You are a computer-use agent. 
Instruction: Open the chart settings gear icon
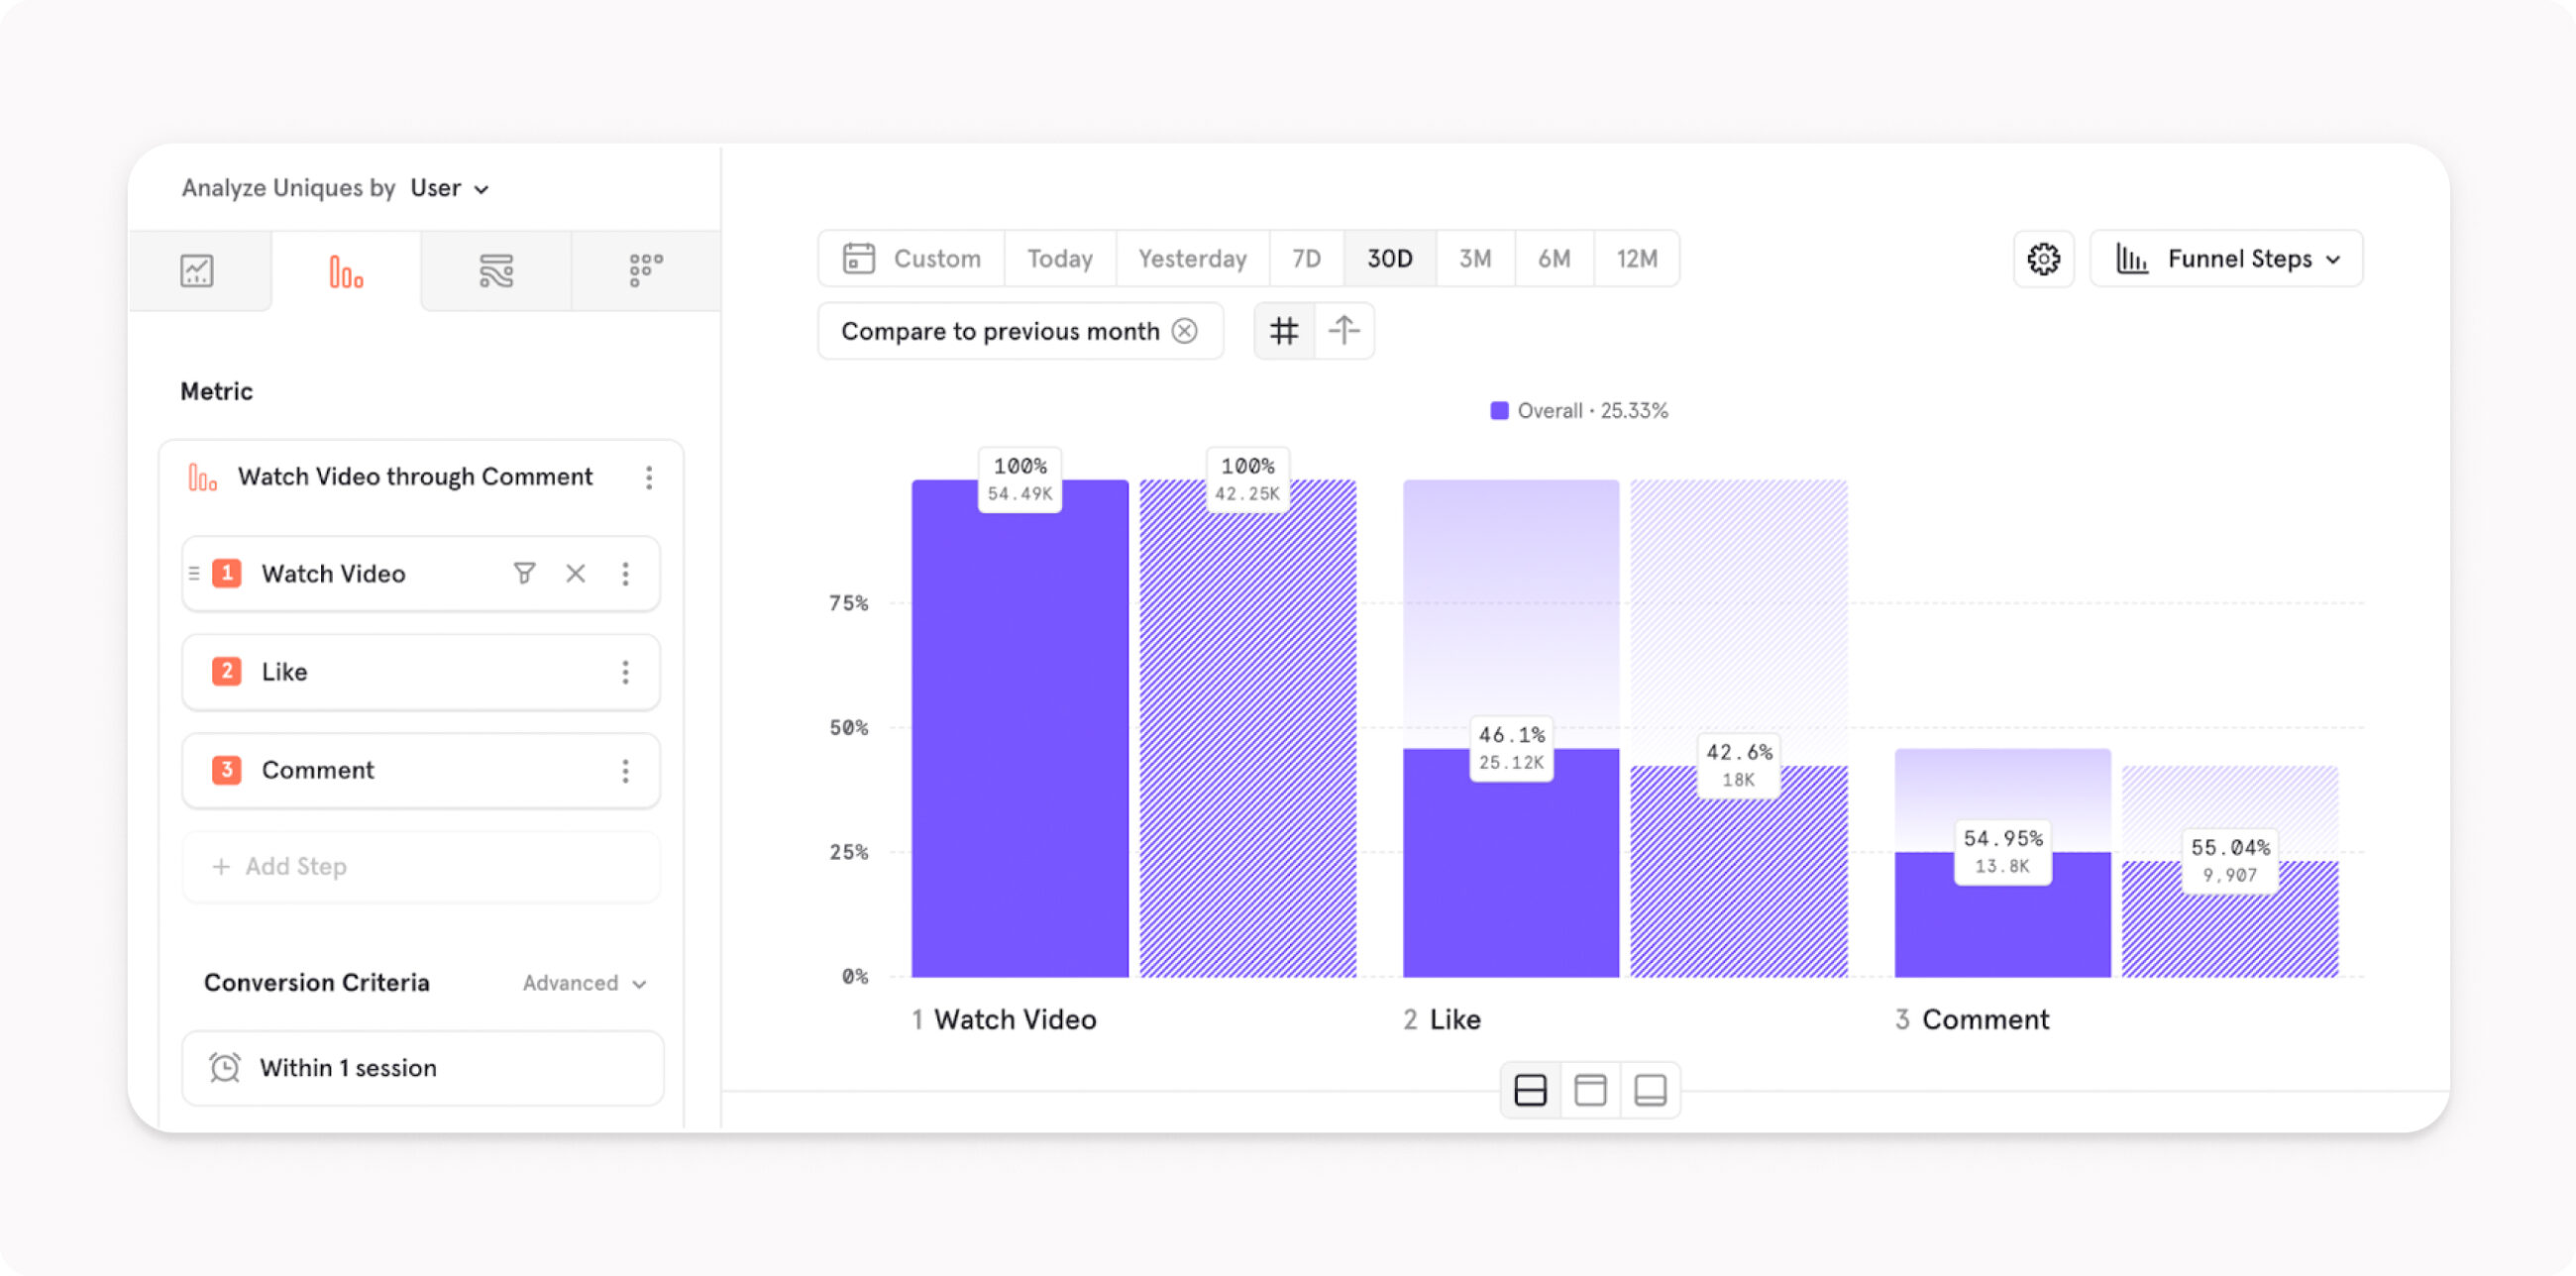coord(2043,259)
